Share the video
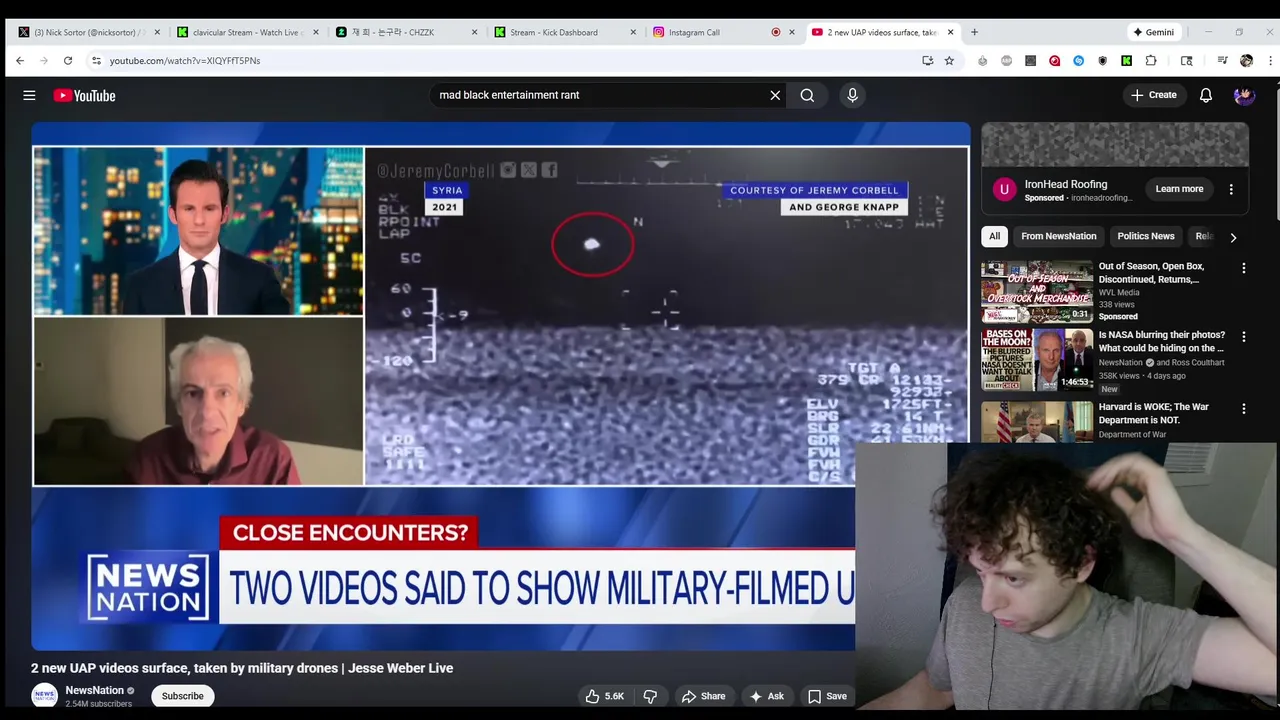Screen dimensions: 1280x720 point(703,696)
